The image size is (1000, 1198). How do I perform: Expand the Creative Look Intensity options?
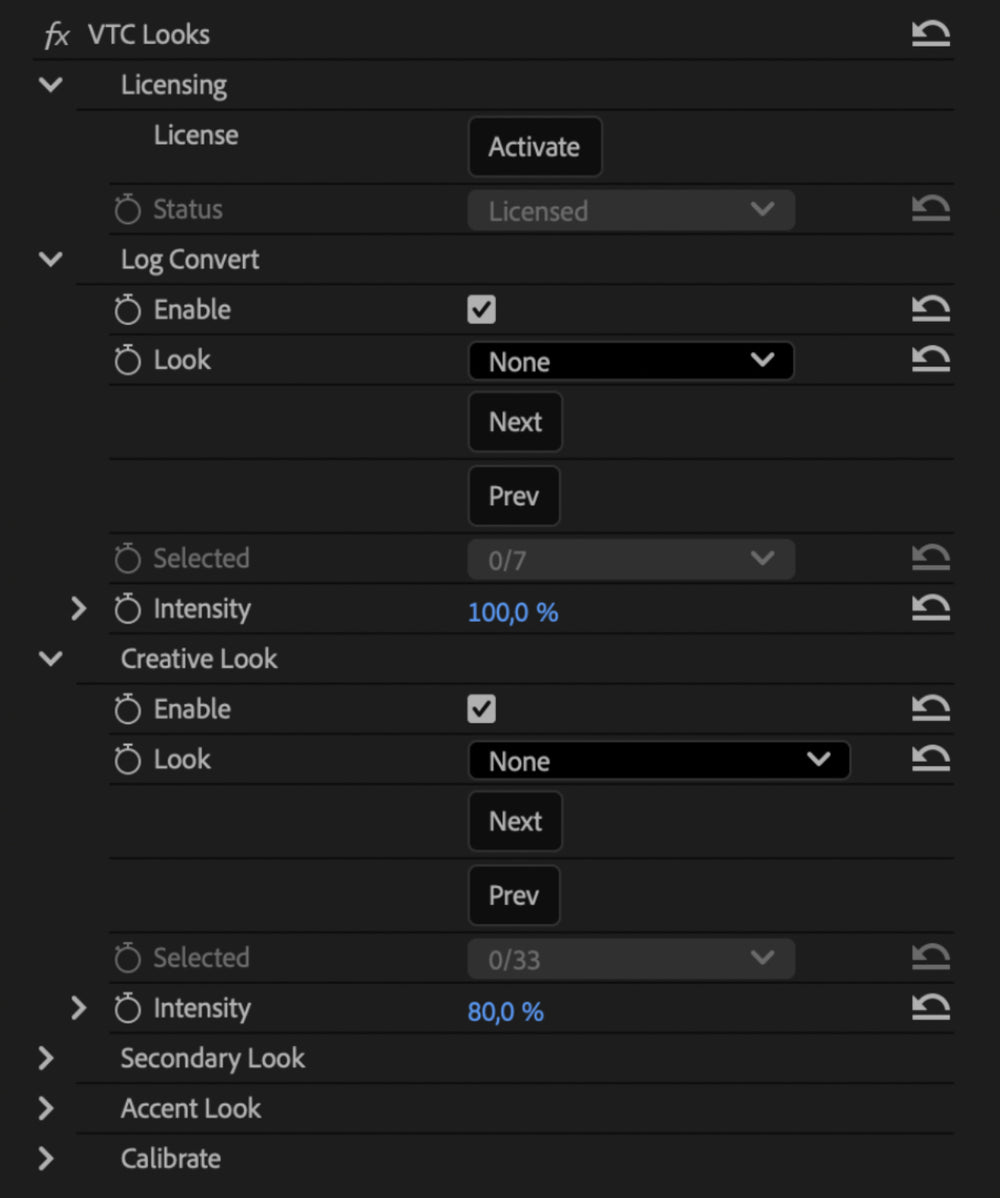[78, 1008]
